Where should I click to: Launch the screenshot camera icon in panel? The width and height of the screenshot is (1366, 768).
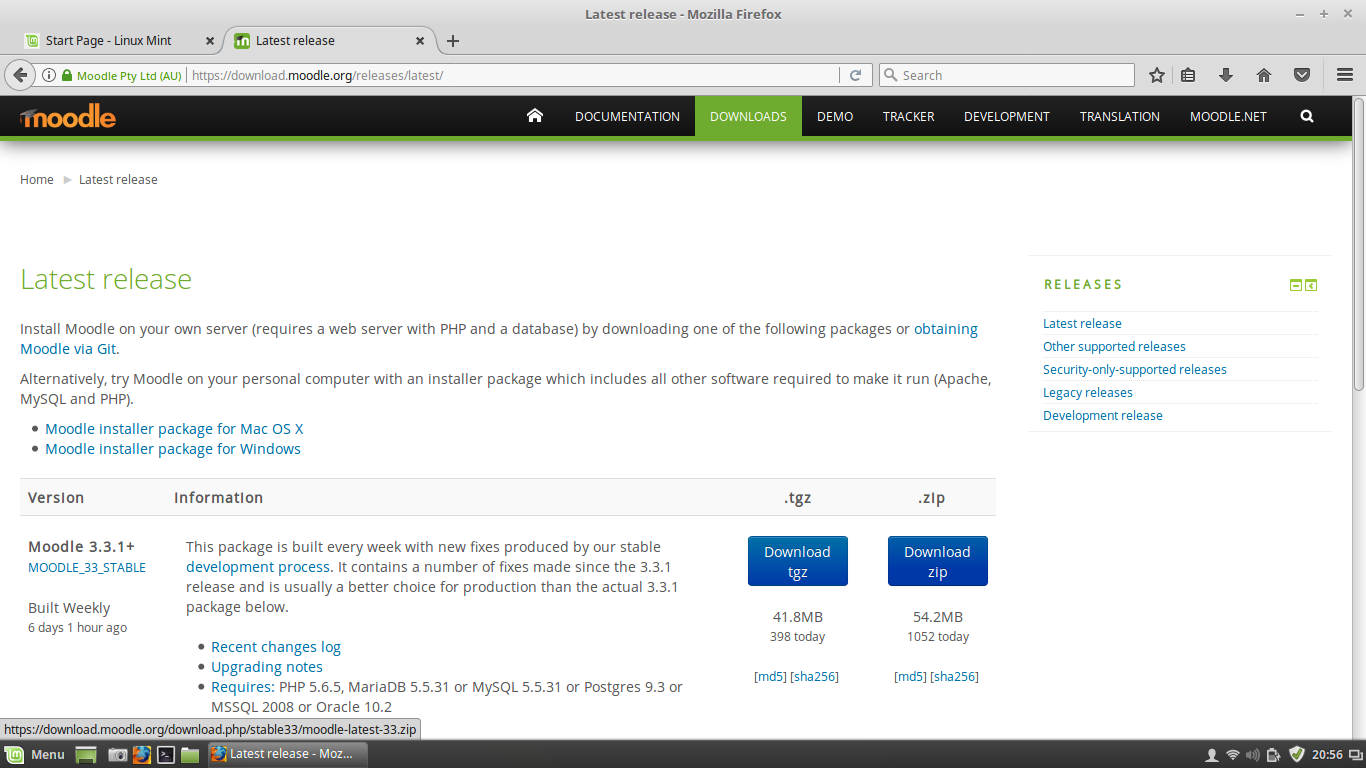(118, 754)
